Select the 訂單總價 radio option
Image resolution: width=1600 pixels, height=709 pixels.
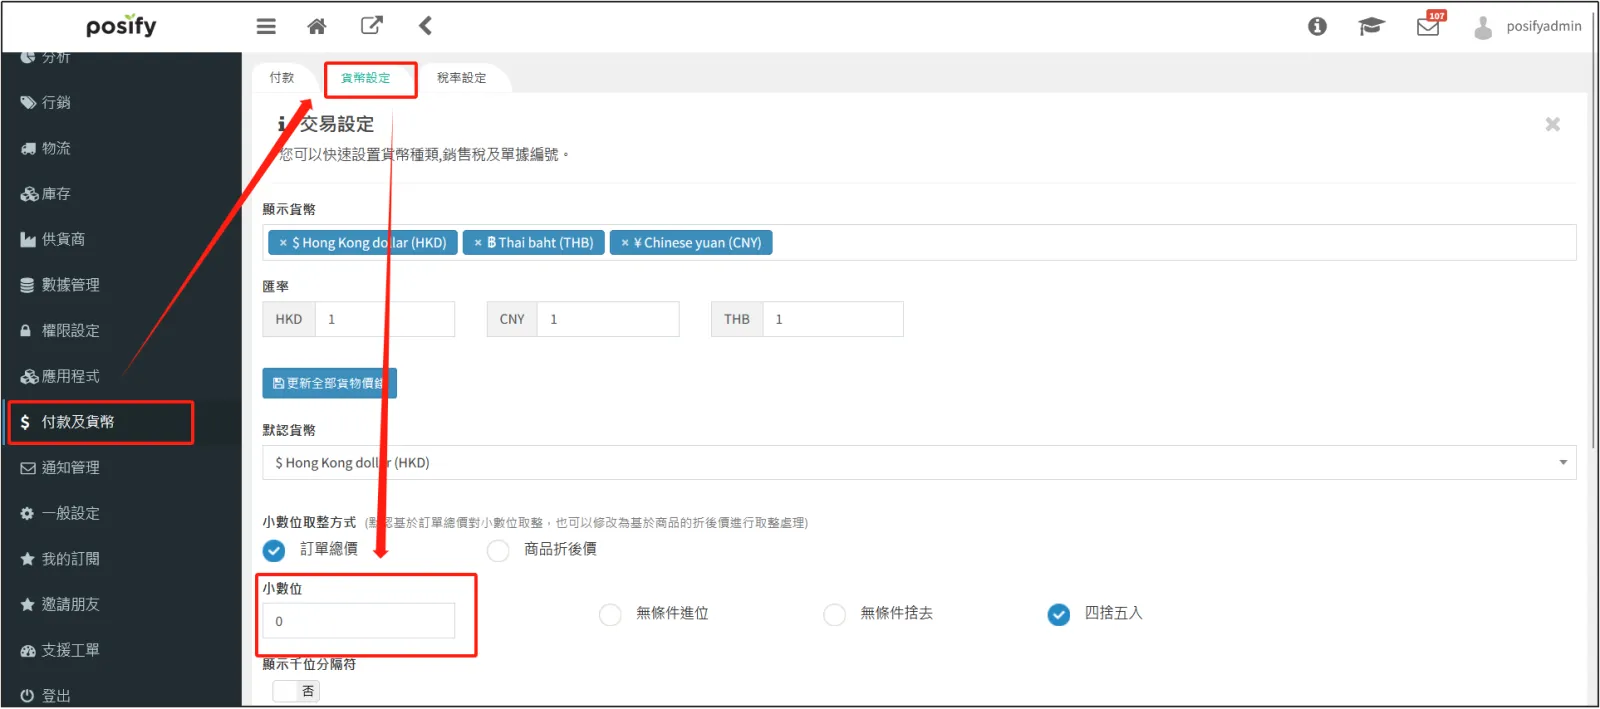(x=274, y=550)
